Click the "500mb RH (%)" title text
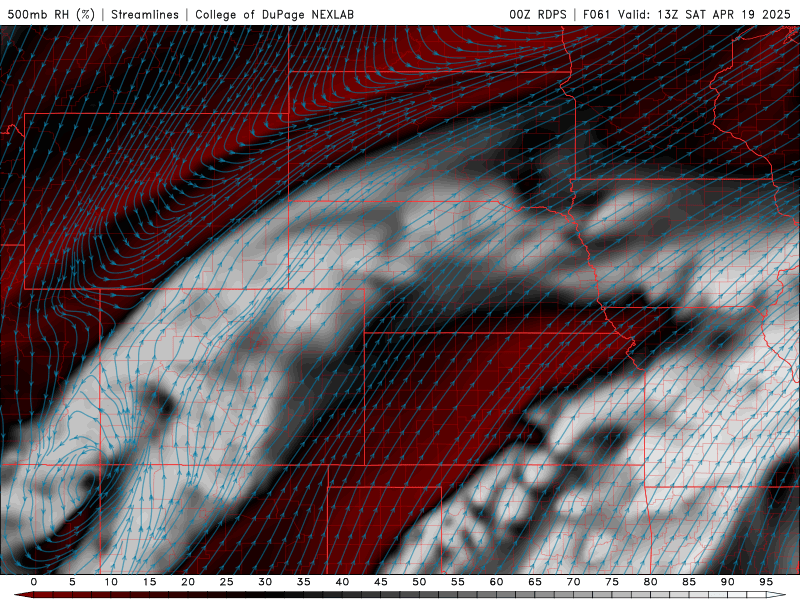 51,14
